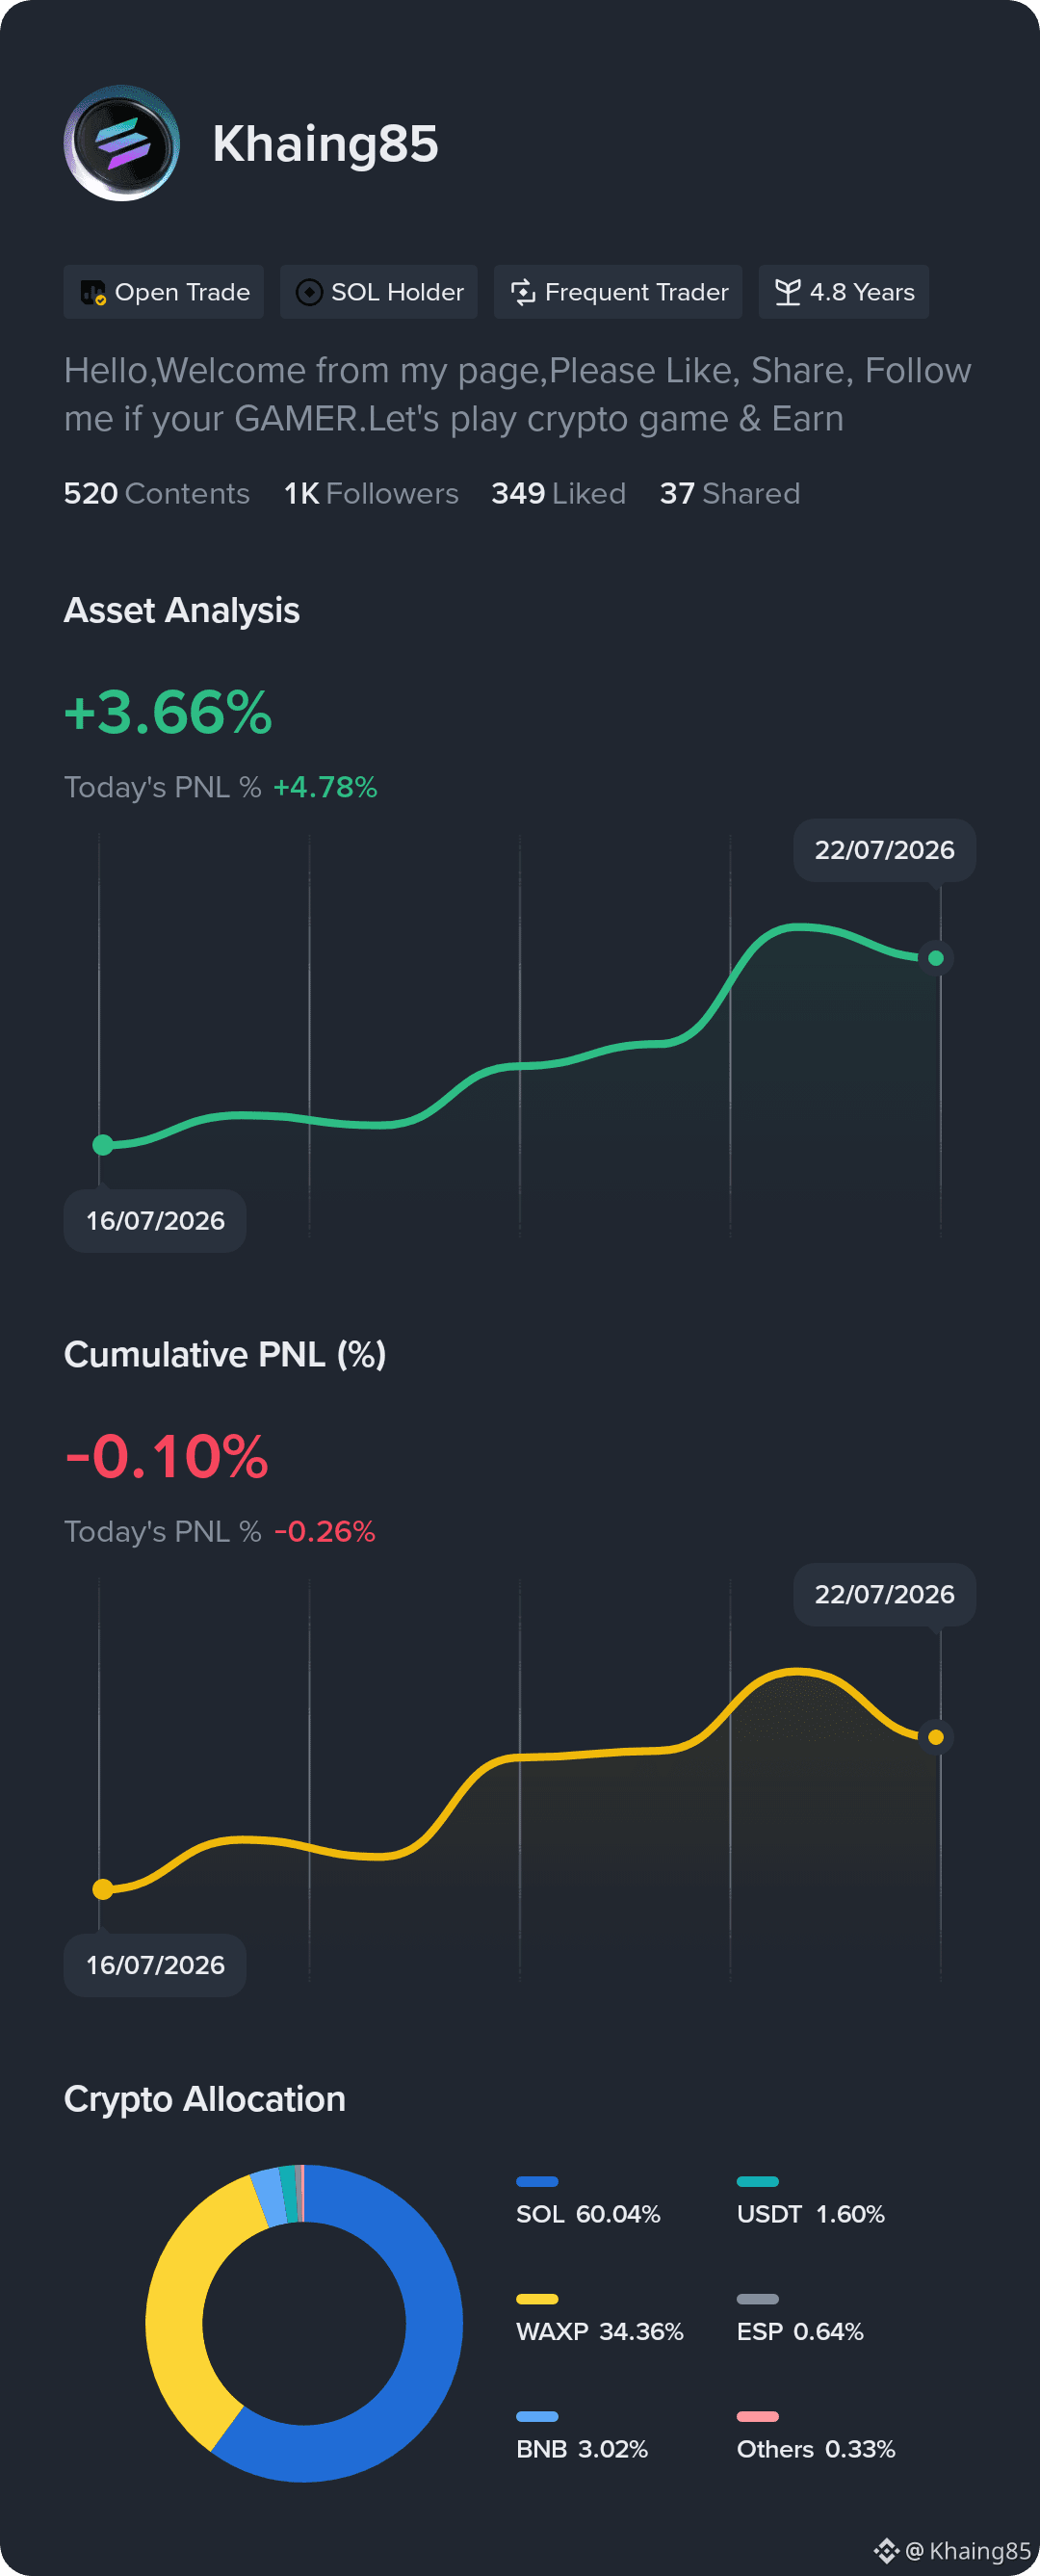Click the Frequent Trader swap icon
This screenshot has height=2576, width=1040.
[x=523, y=292]
